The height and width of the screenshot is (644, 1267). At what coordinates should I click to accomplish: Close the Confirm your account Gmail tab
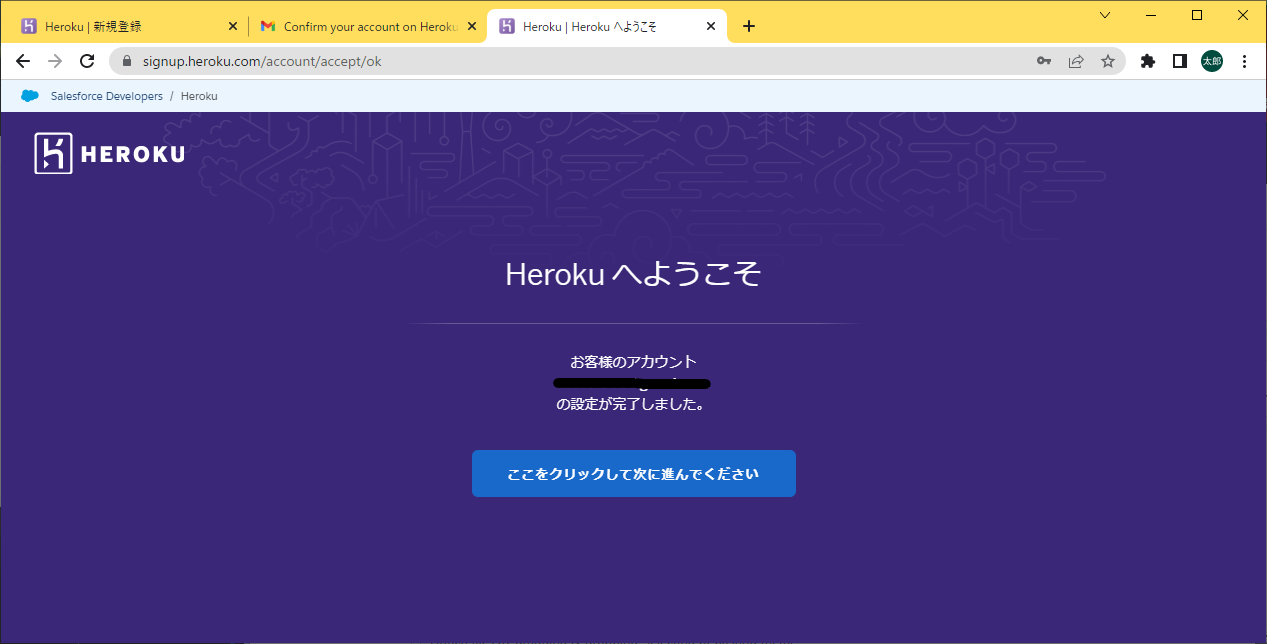(x=470, y=26)
